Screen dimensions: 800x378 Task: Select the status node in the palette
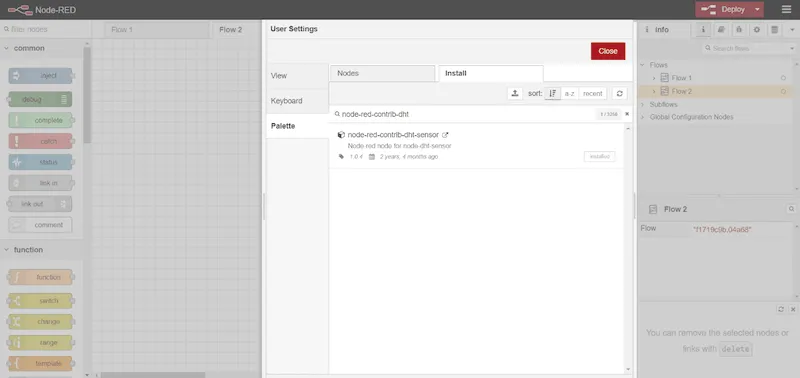pyautogui.click(x=40, y=162)
